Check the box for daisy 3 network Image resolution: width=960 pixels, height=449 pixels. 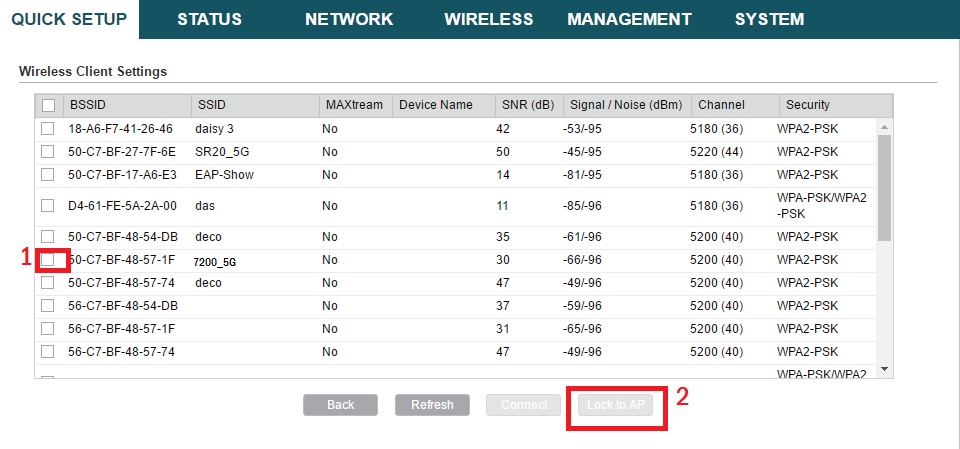pyautogui.click(x=47, y=129)
